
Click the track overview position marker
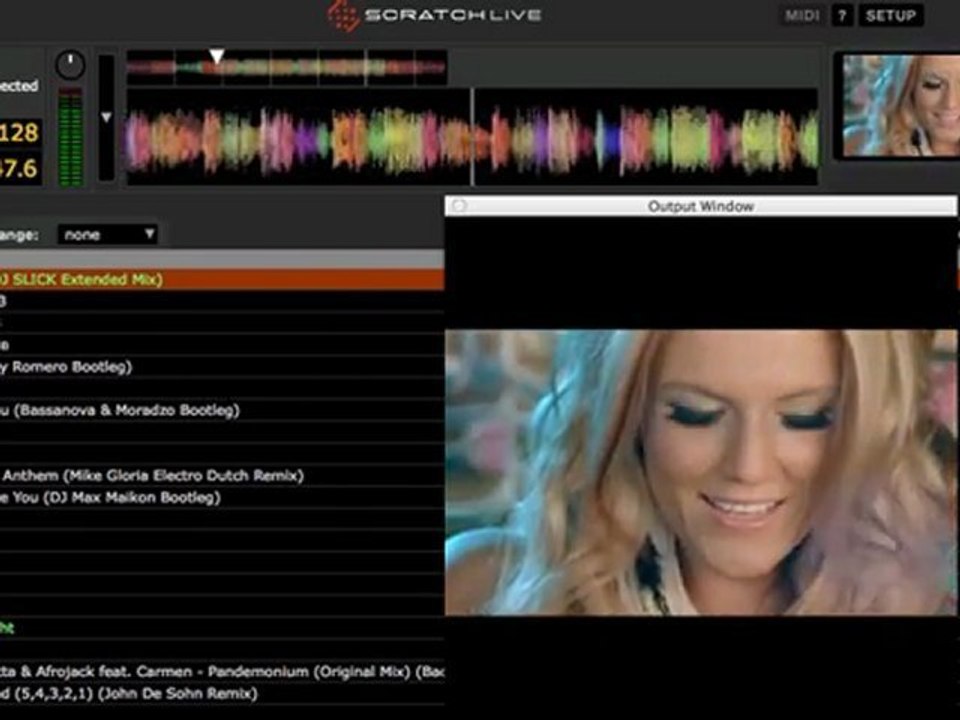pyautogui.click(x=217, y=56)
